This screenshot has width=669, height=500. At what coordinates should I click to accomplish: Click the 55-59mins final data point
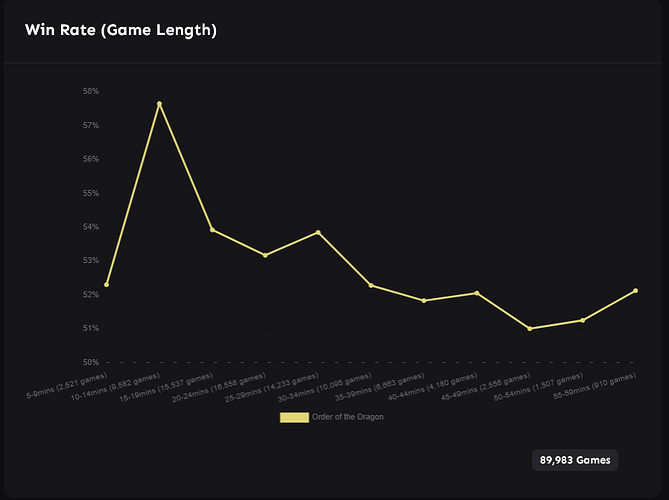[x=636, y=291]
